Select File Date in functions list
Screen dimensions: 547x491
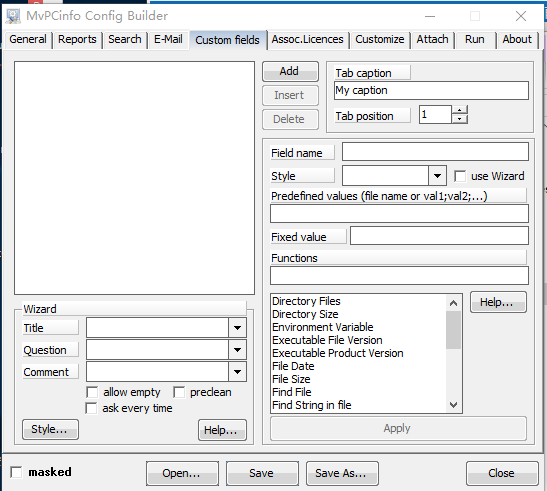pos(293,366)
